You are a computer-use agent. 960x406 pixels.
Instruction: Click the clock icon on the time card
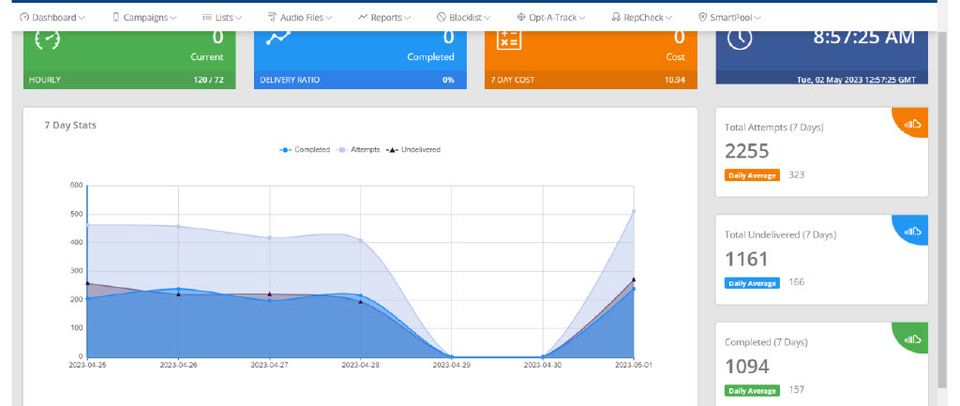tap(739, 37)
